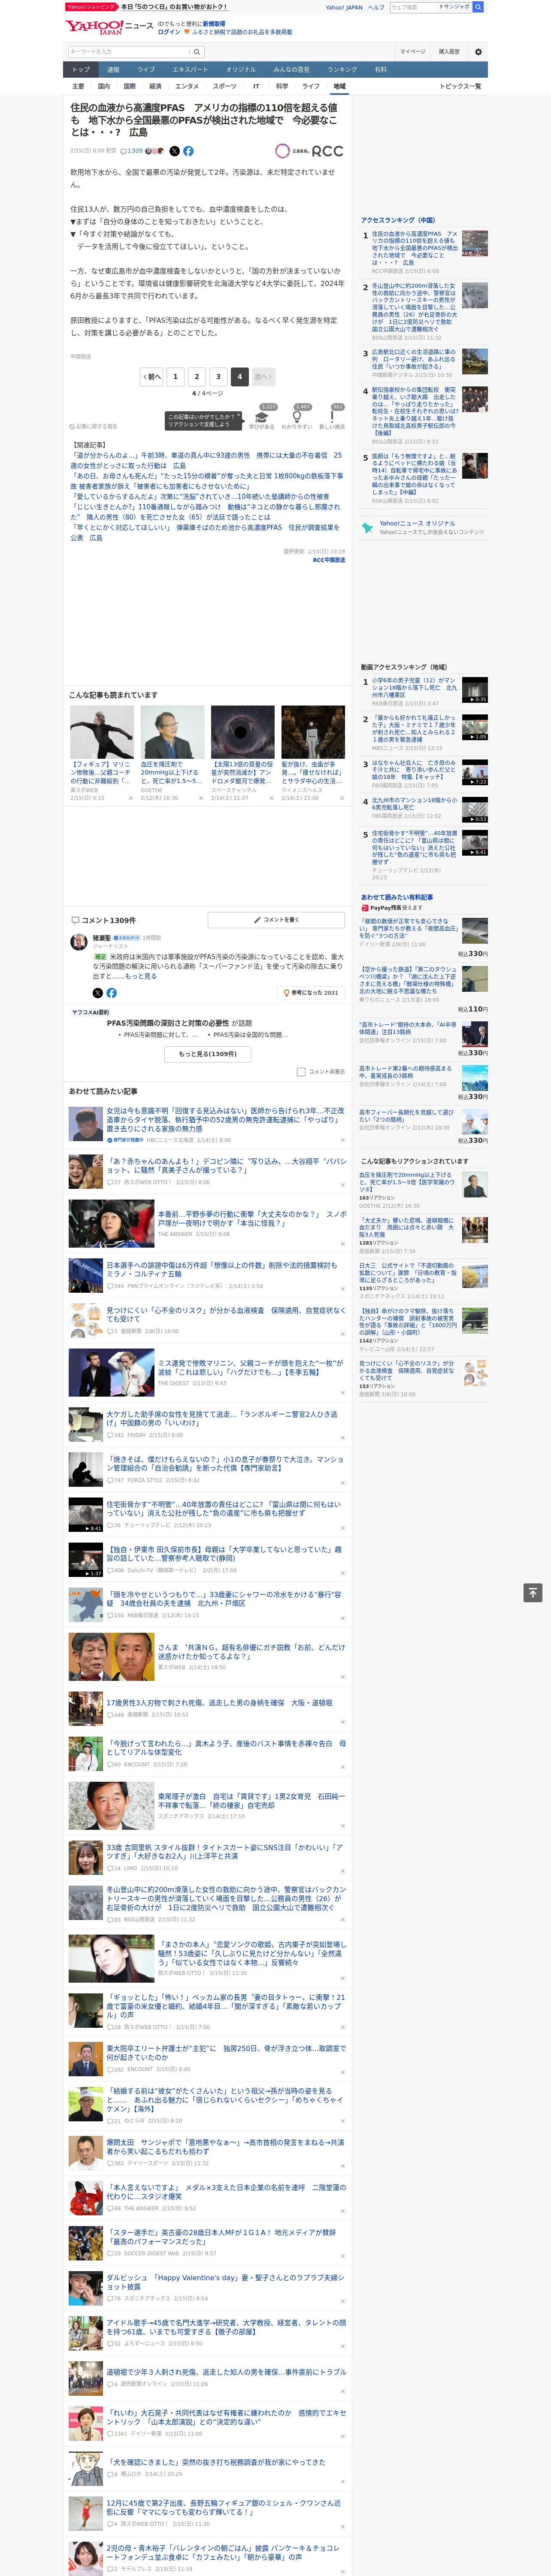Viewport: 551px width, 2576px height.
Task: Select the エキスパート navigation tab
Action: pos(190,70)
